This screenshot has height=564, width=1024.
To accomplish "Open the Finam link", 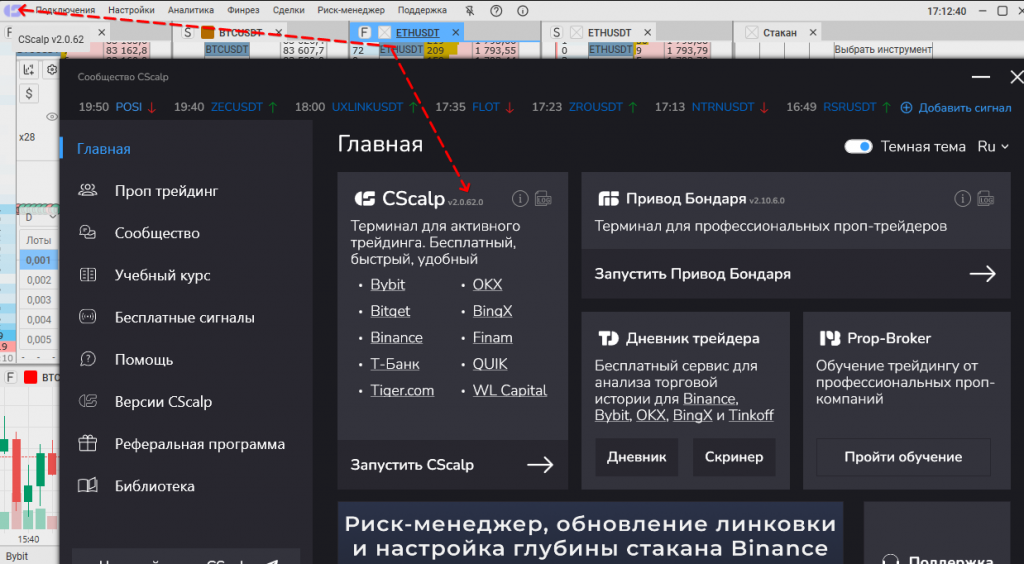I will (x=492, y=337).
